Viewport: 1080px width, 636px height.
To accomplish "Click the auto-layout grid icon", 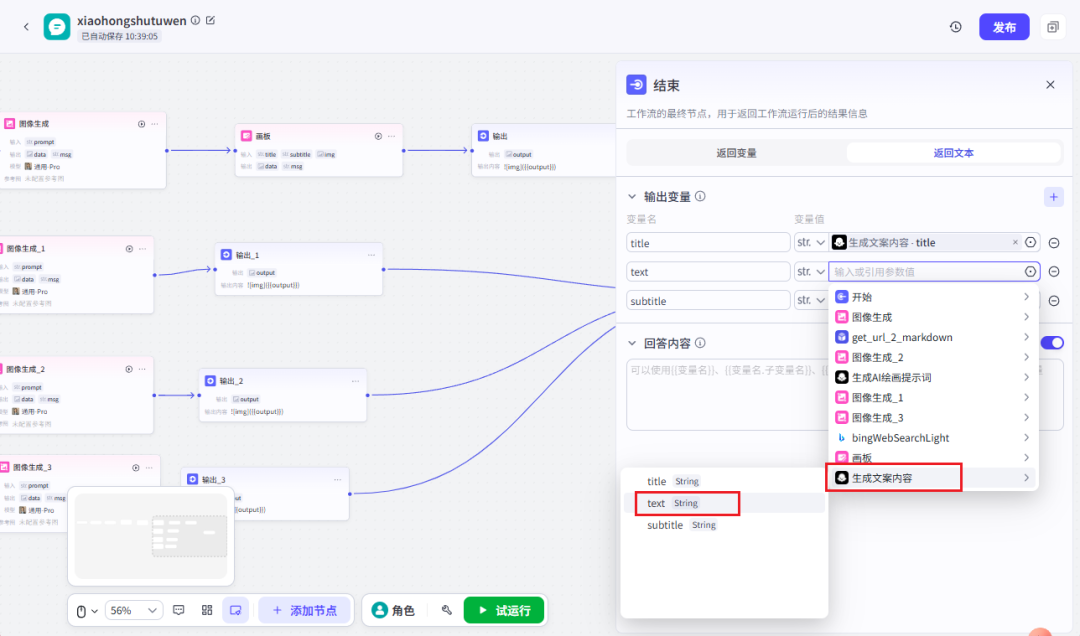I will point(207,611).
